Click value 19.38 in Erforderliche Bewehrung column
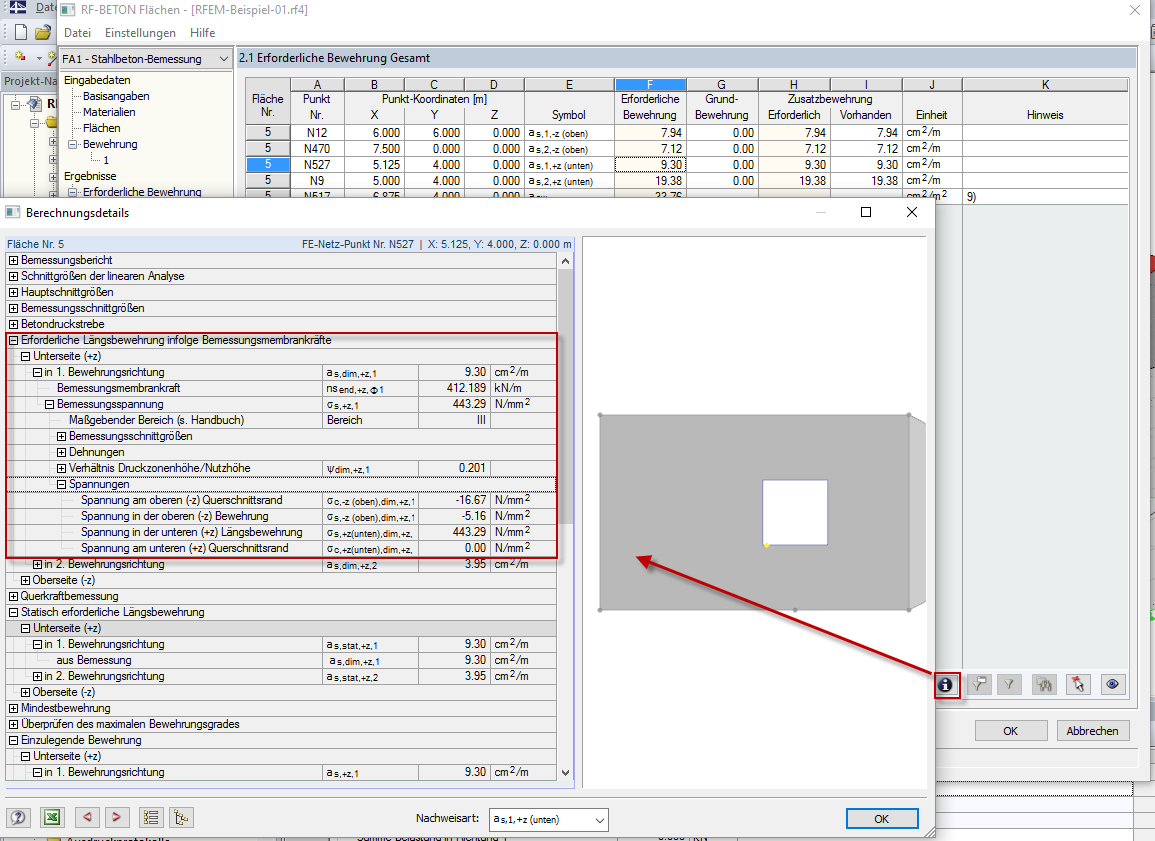Image resolution: width=1155 pixels, height=841 pixels. click(x=650, y=180)
